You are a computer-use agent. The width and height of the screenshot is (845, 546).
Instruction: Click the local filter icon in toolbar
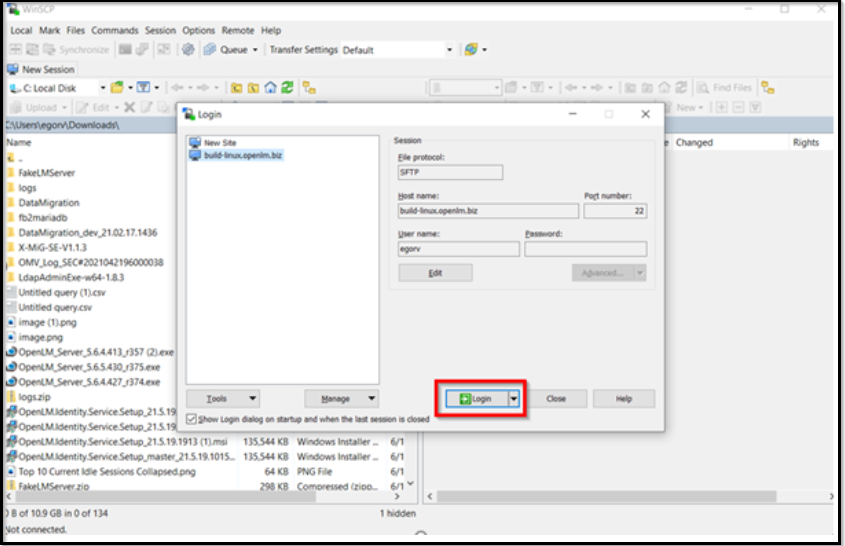[x=143, y=88]
